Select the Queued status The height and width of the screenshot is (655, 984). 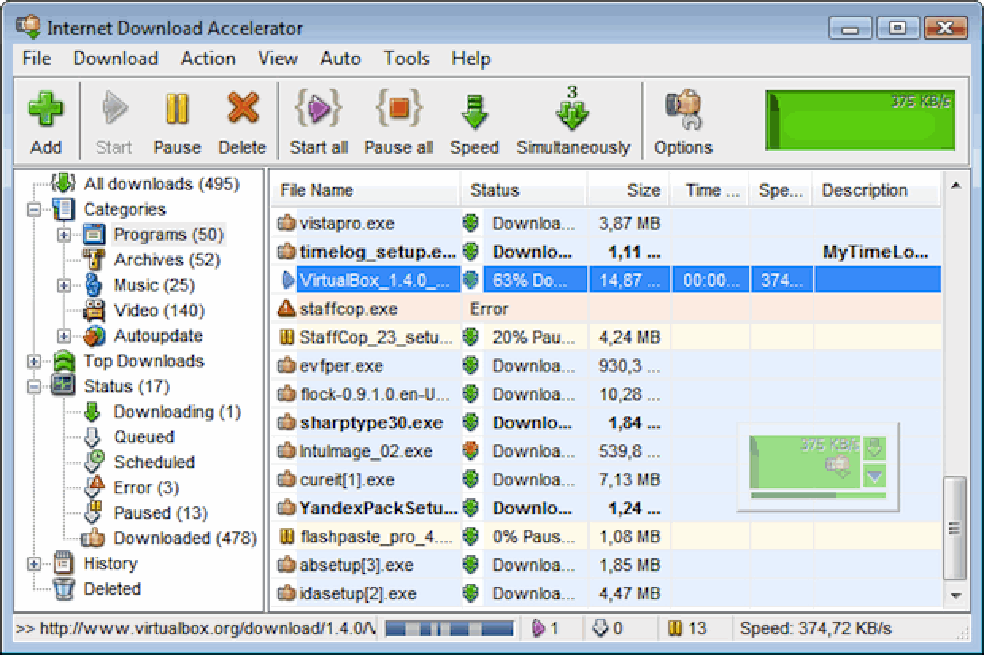[144, 437]
